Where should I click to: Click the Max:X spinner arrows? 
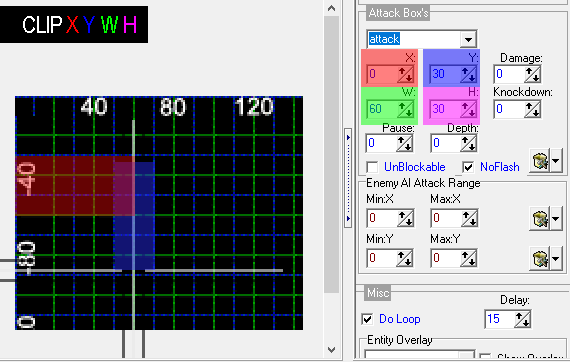[469, 218]
